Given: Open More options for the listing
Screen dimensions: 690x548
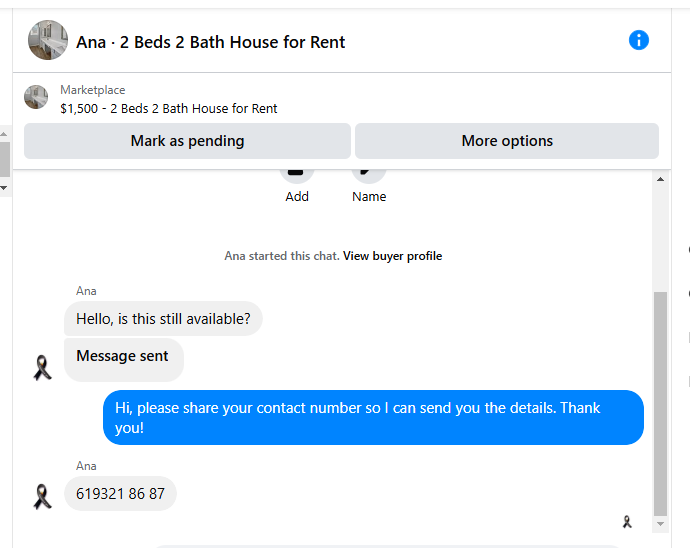Looking at the screenshot, I should 507,141.
